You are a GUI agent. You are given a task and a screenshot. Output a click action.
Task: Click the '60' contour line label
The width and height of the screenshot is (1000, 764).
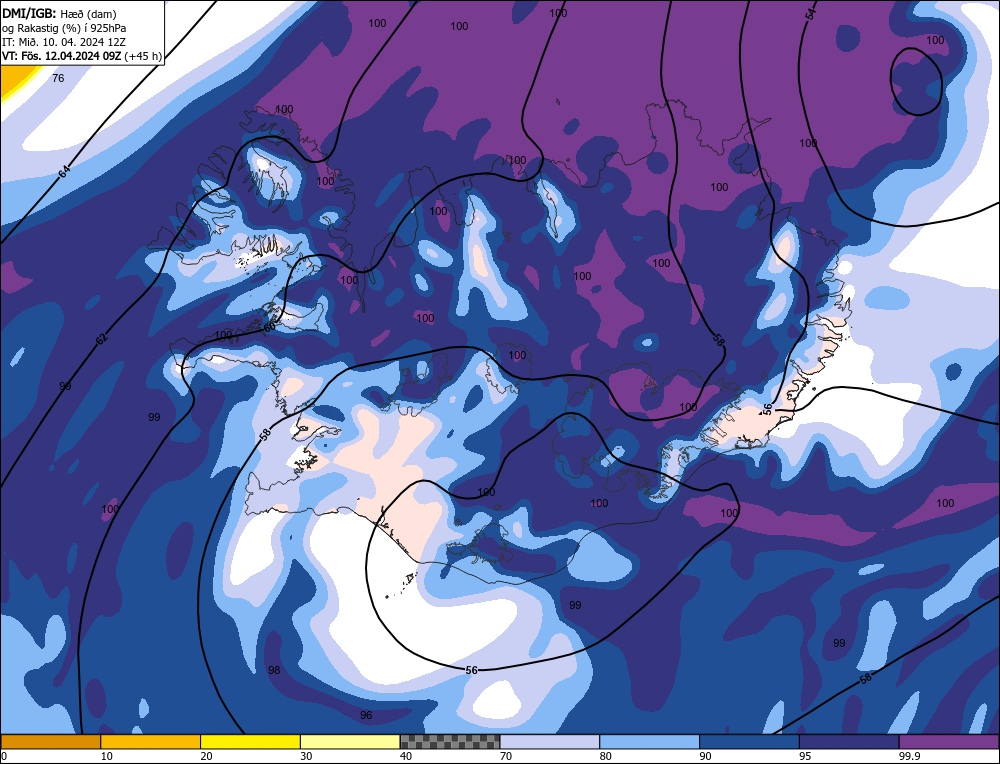tap(270, 327)
